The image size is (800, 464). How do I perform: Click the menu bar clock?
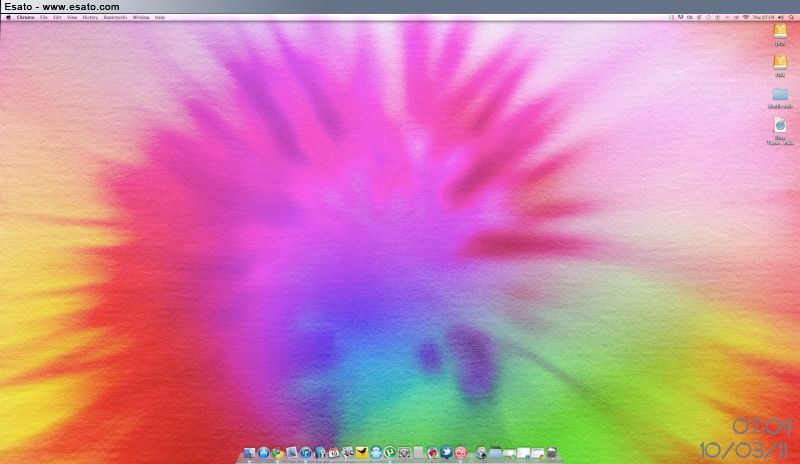coord(762,18)
